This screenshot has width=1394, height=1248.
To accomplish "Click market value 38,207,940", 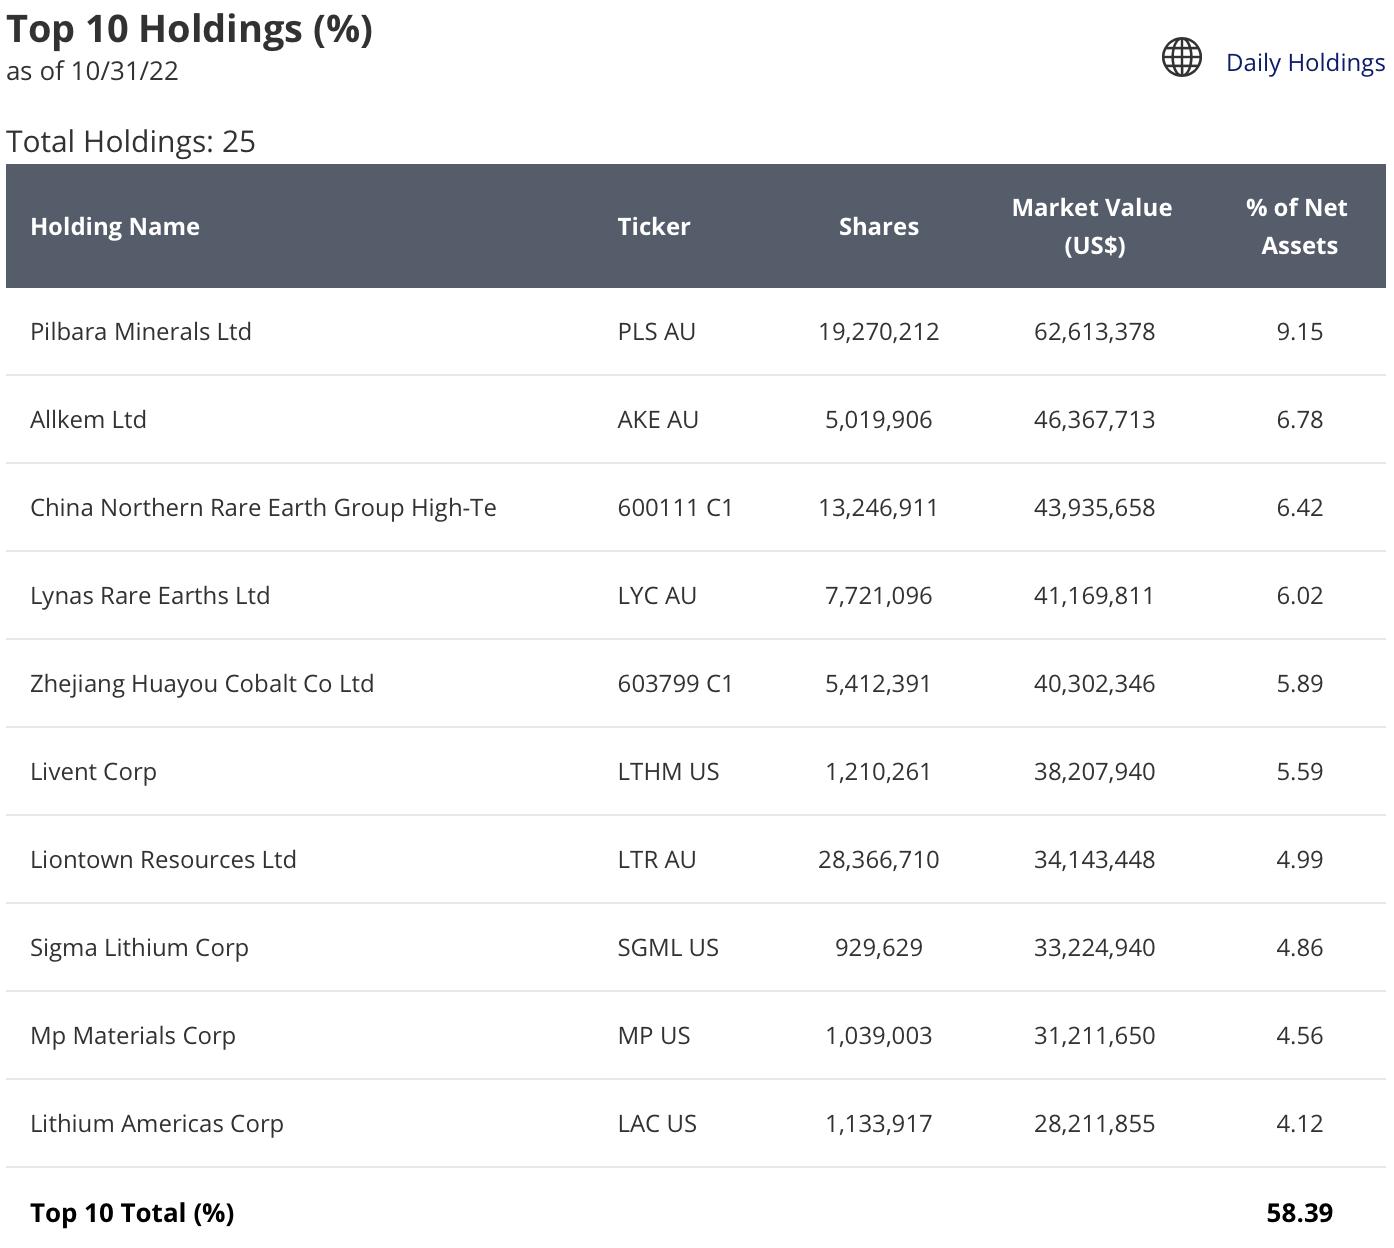I will point(1095,771).
